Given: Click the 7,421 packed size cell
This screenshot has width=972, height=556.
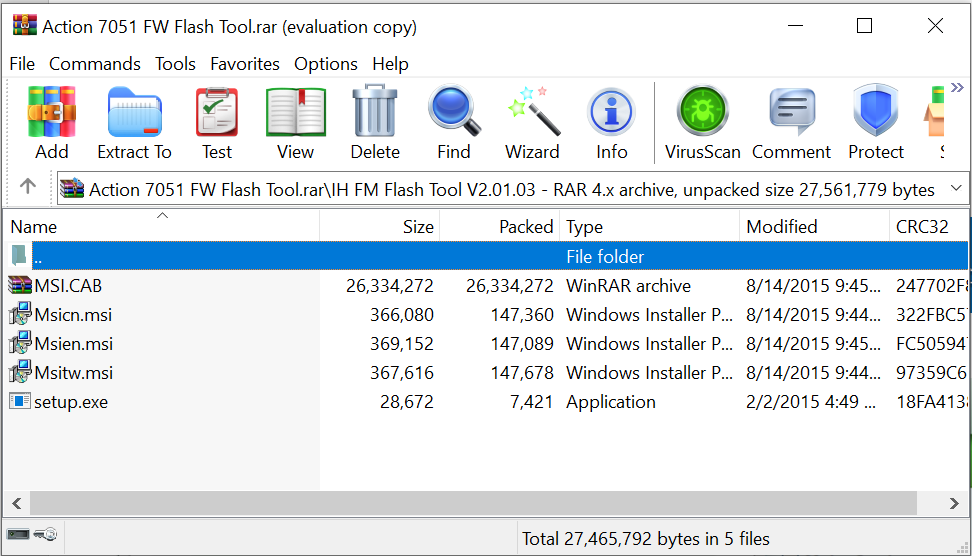Looking at the screenshot, I should tap(531, 402).
